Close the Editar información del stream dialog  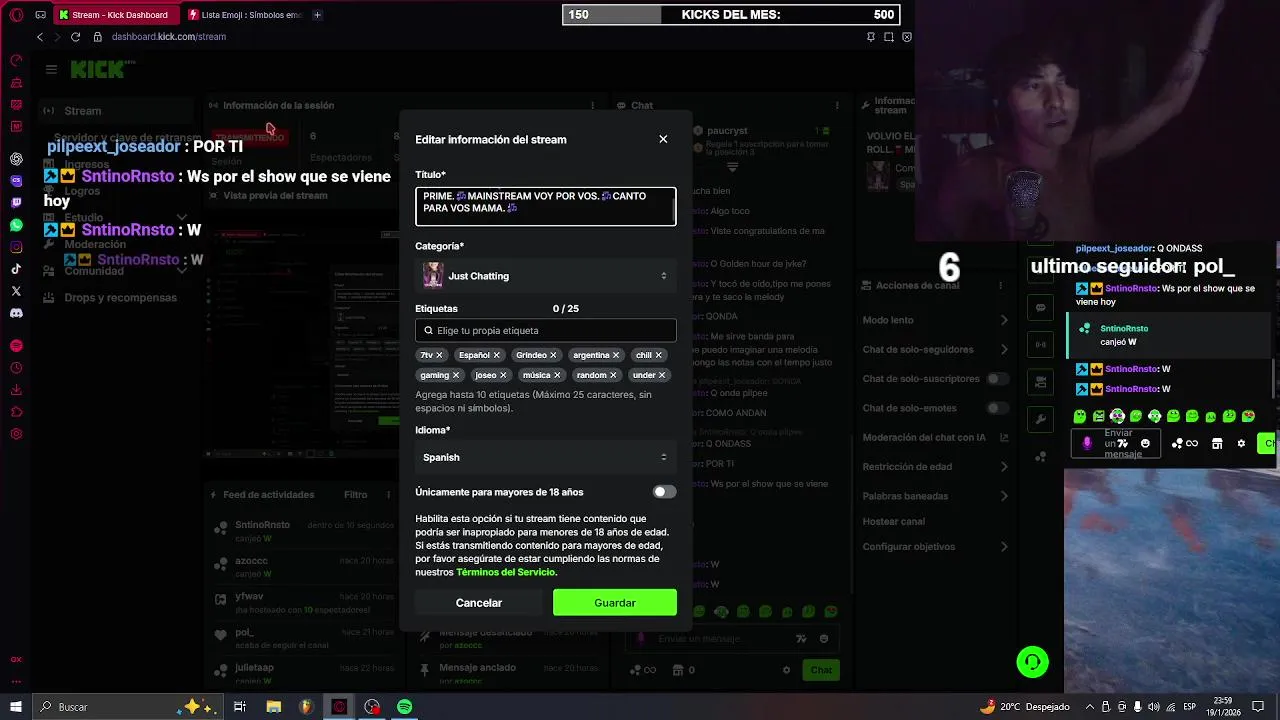pos(663,139)
